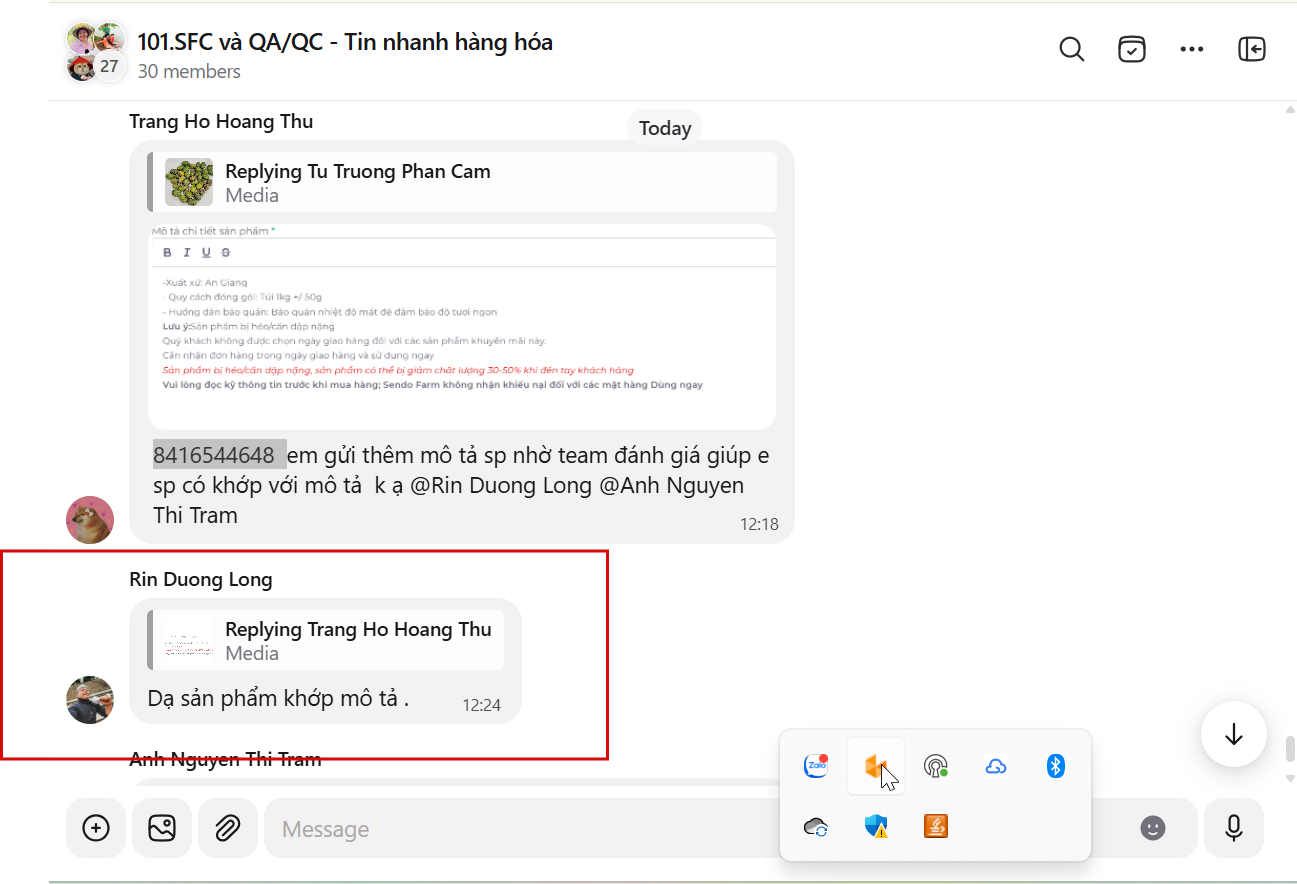Click the 30 members label
The image size is (1297, 884).
point(189,71)
